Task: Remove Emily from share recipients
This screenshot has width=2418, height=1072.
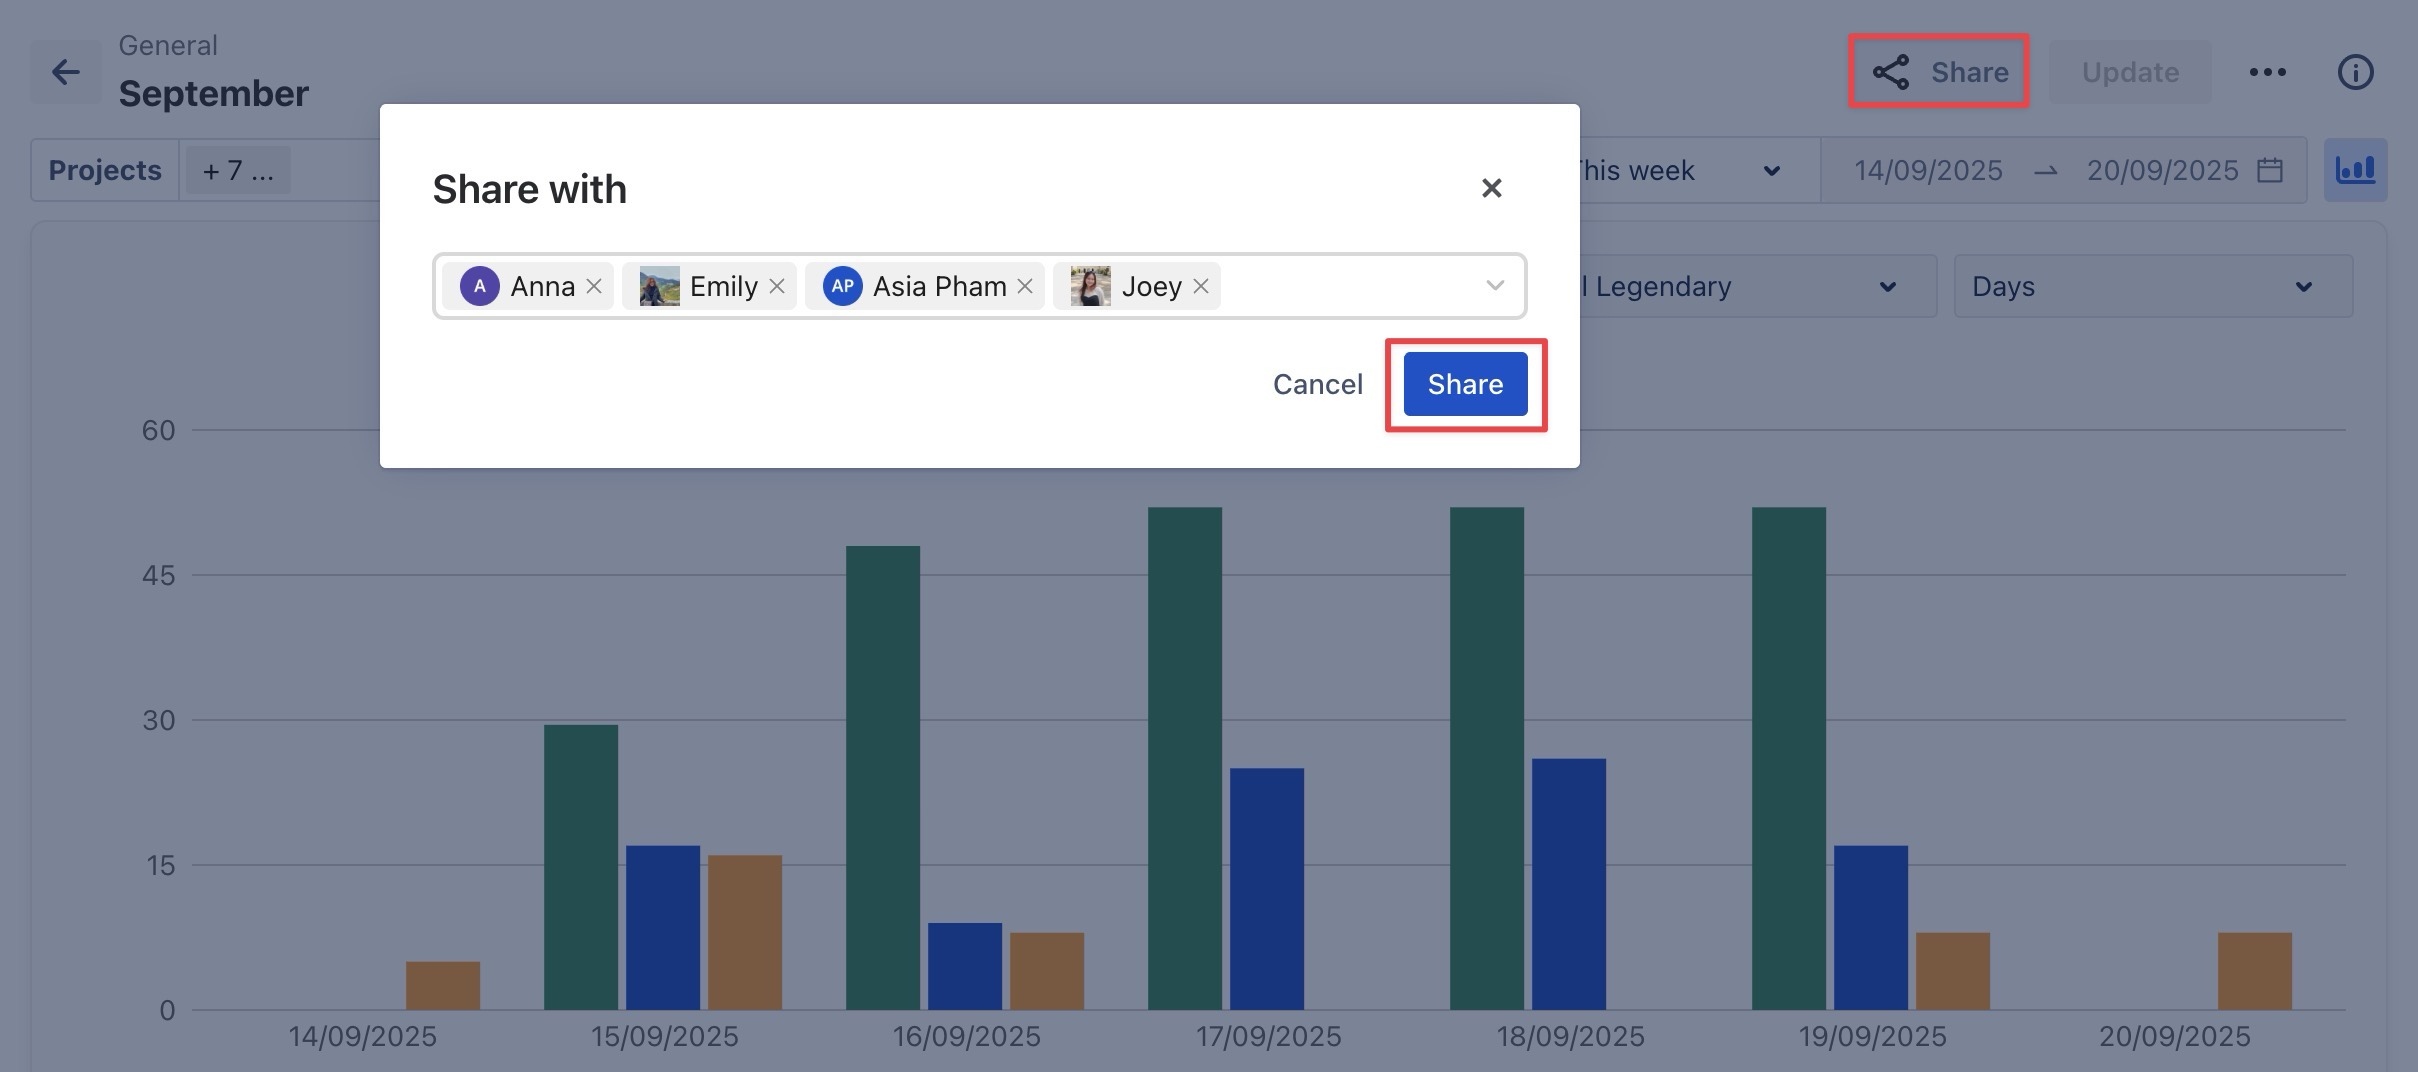Action: [x=777, y=287]
